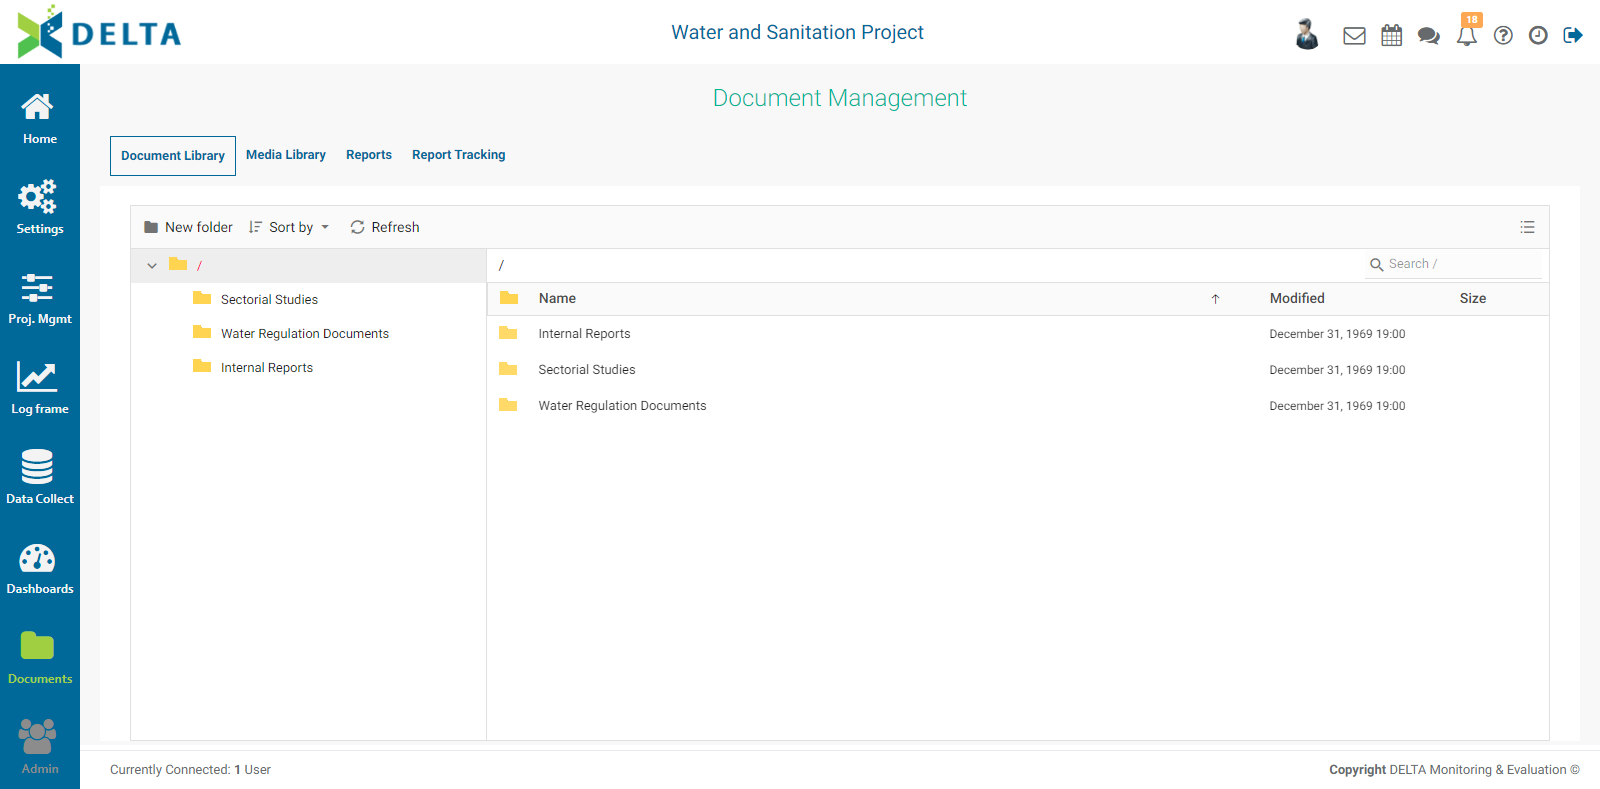Click the clock history icon

click(x=1538, y=36)
